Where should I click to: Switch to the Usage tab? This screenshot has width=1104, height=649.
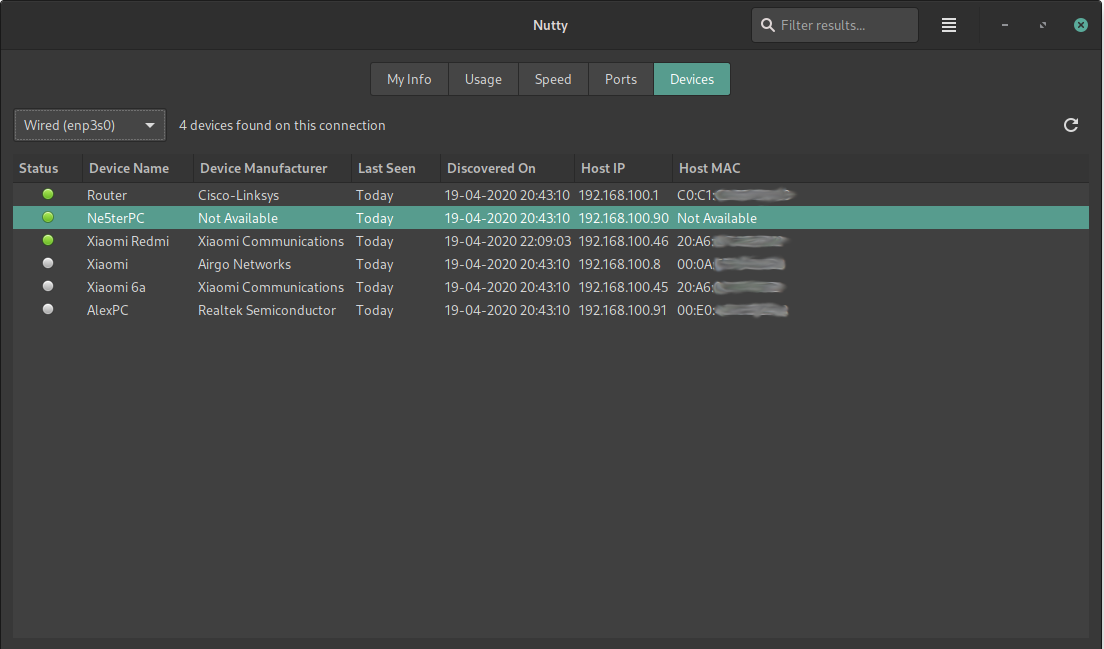[483, 79]
